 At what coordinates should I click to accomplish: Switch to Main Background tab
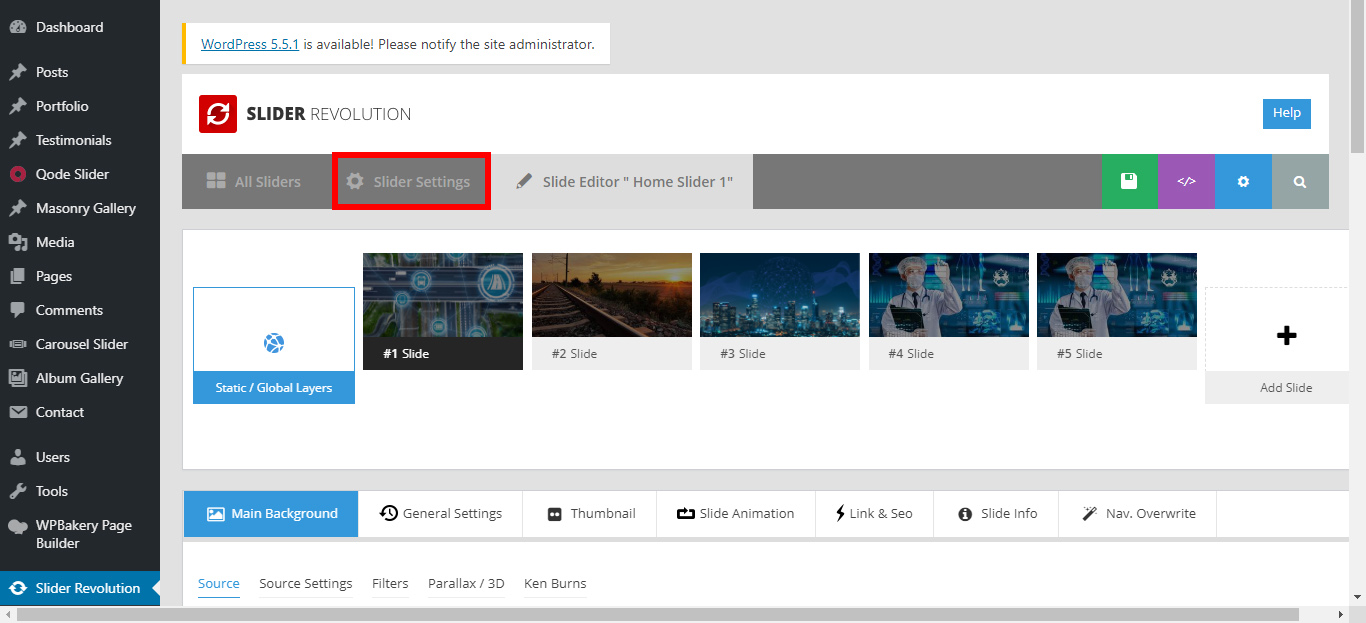271,514
